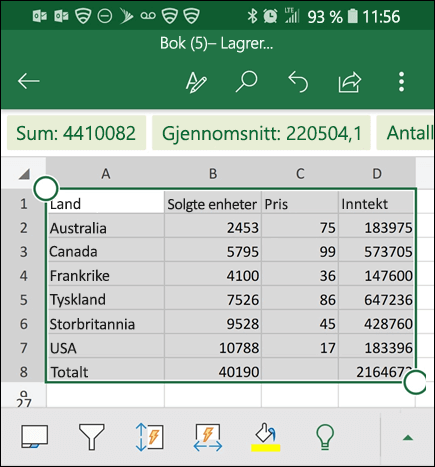Select the Canada cell
The height and width of the screenshot is (467, 435).
tap(105, 252)
